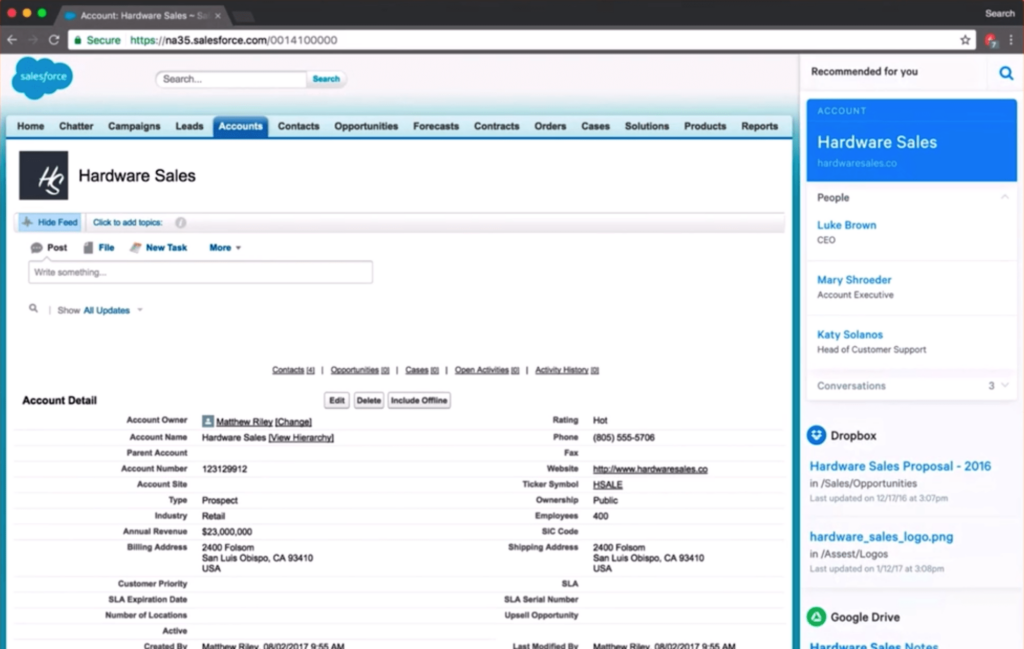The width and height of the screenshot is (1024, 649).
Task: Click the Search button beside search box
Action: (x=326, y=79)
